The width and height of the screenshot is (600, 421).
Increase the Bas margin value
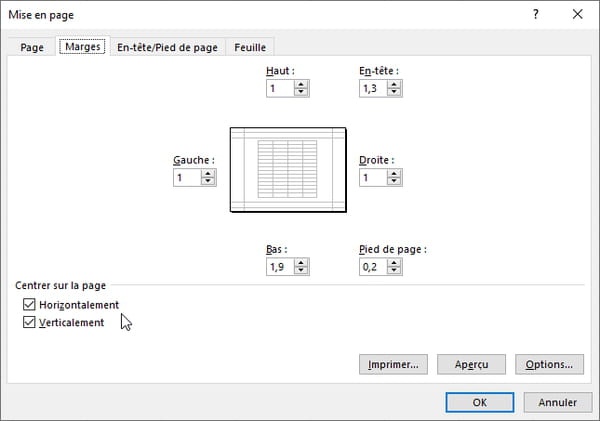point(301,263)
